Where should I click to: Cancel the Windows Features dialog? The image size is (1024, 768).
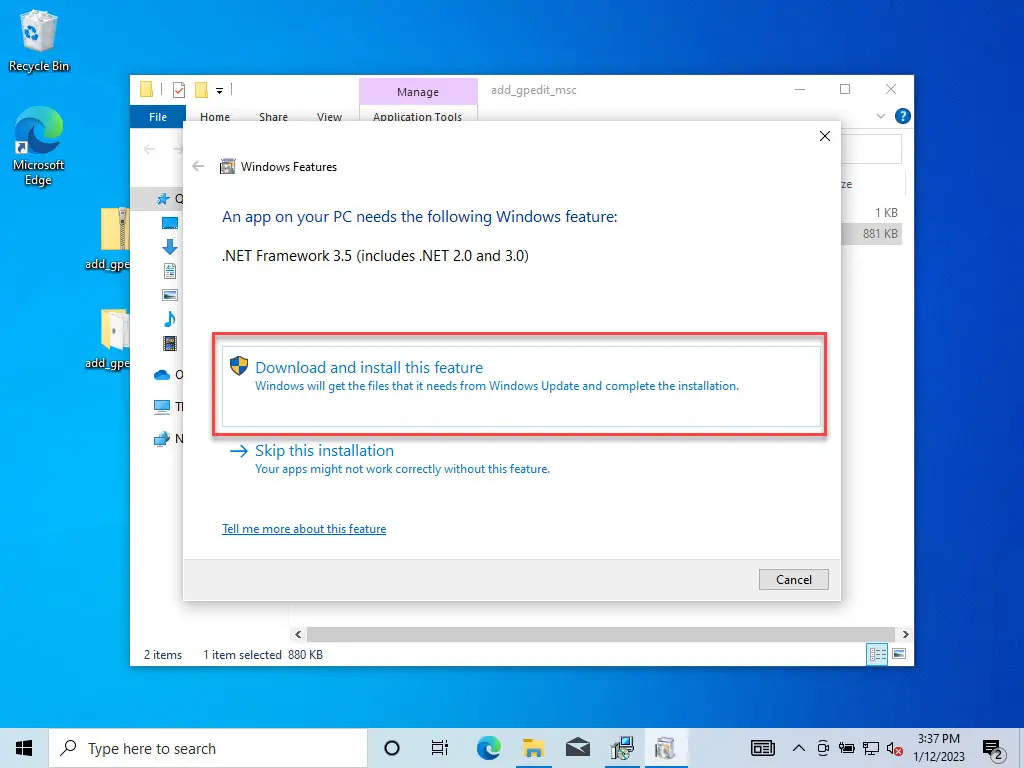click(793, 579)
